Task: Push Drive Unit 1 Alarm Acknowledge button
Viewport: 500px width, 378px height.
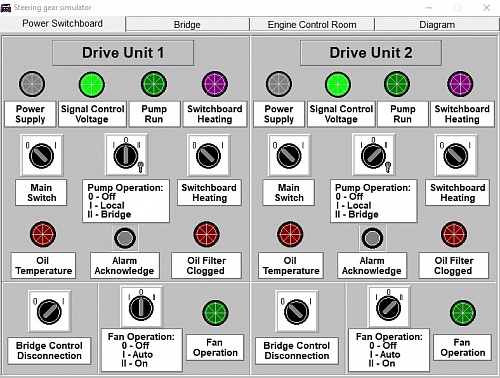Action: click(125, 238)
